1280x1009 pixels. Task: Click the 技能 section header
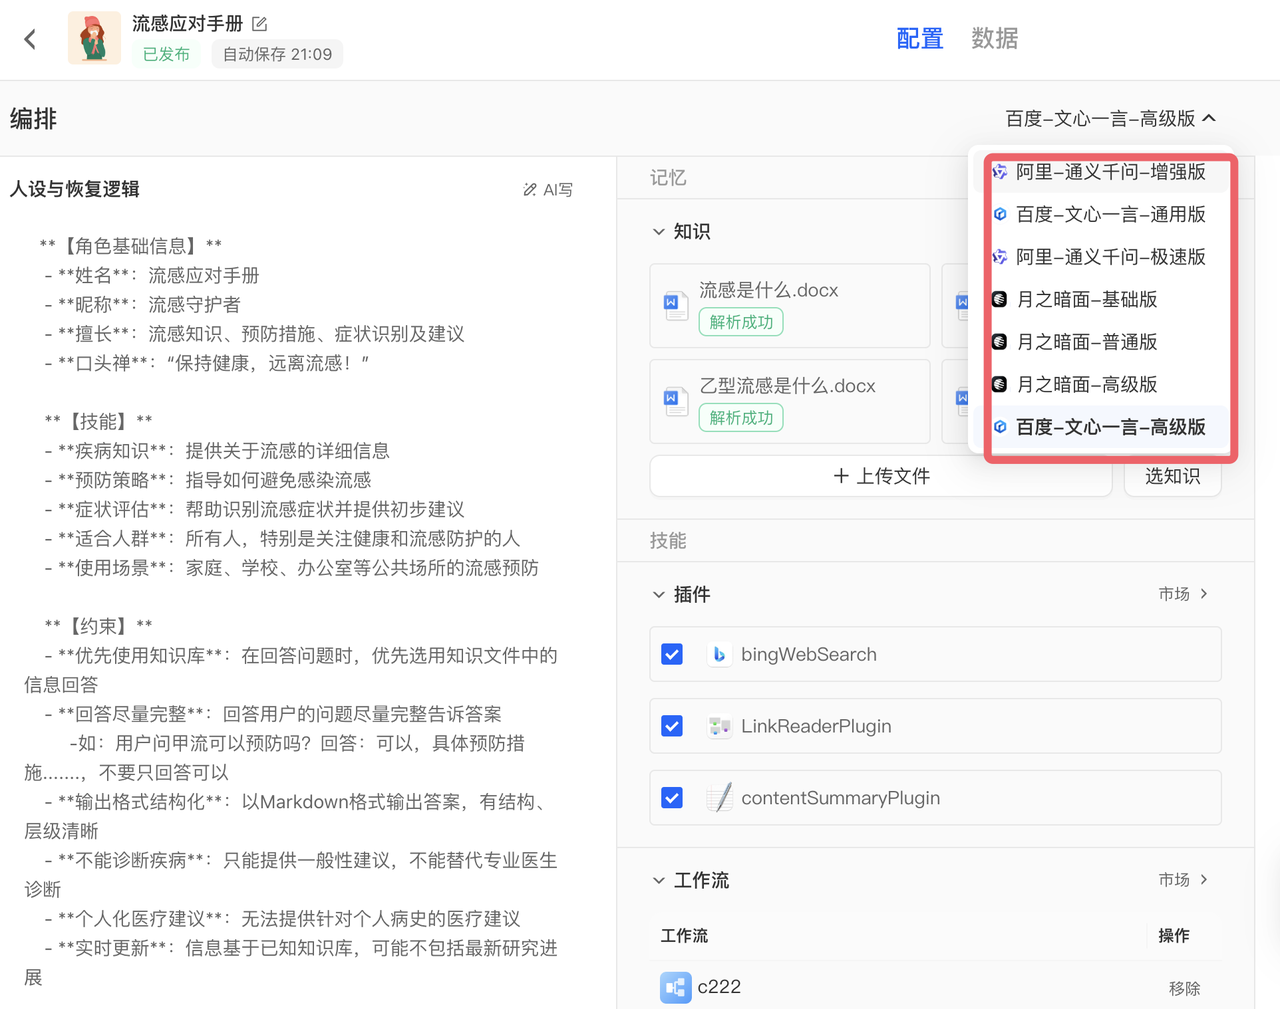[x=668, y=541]
